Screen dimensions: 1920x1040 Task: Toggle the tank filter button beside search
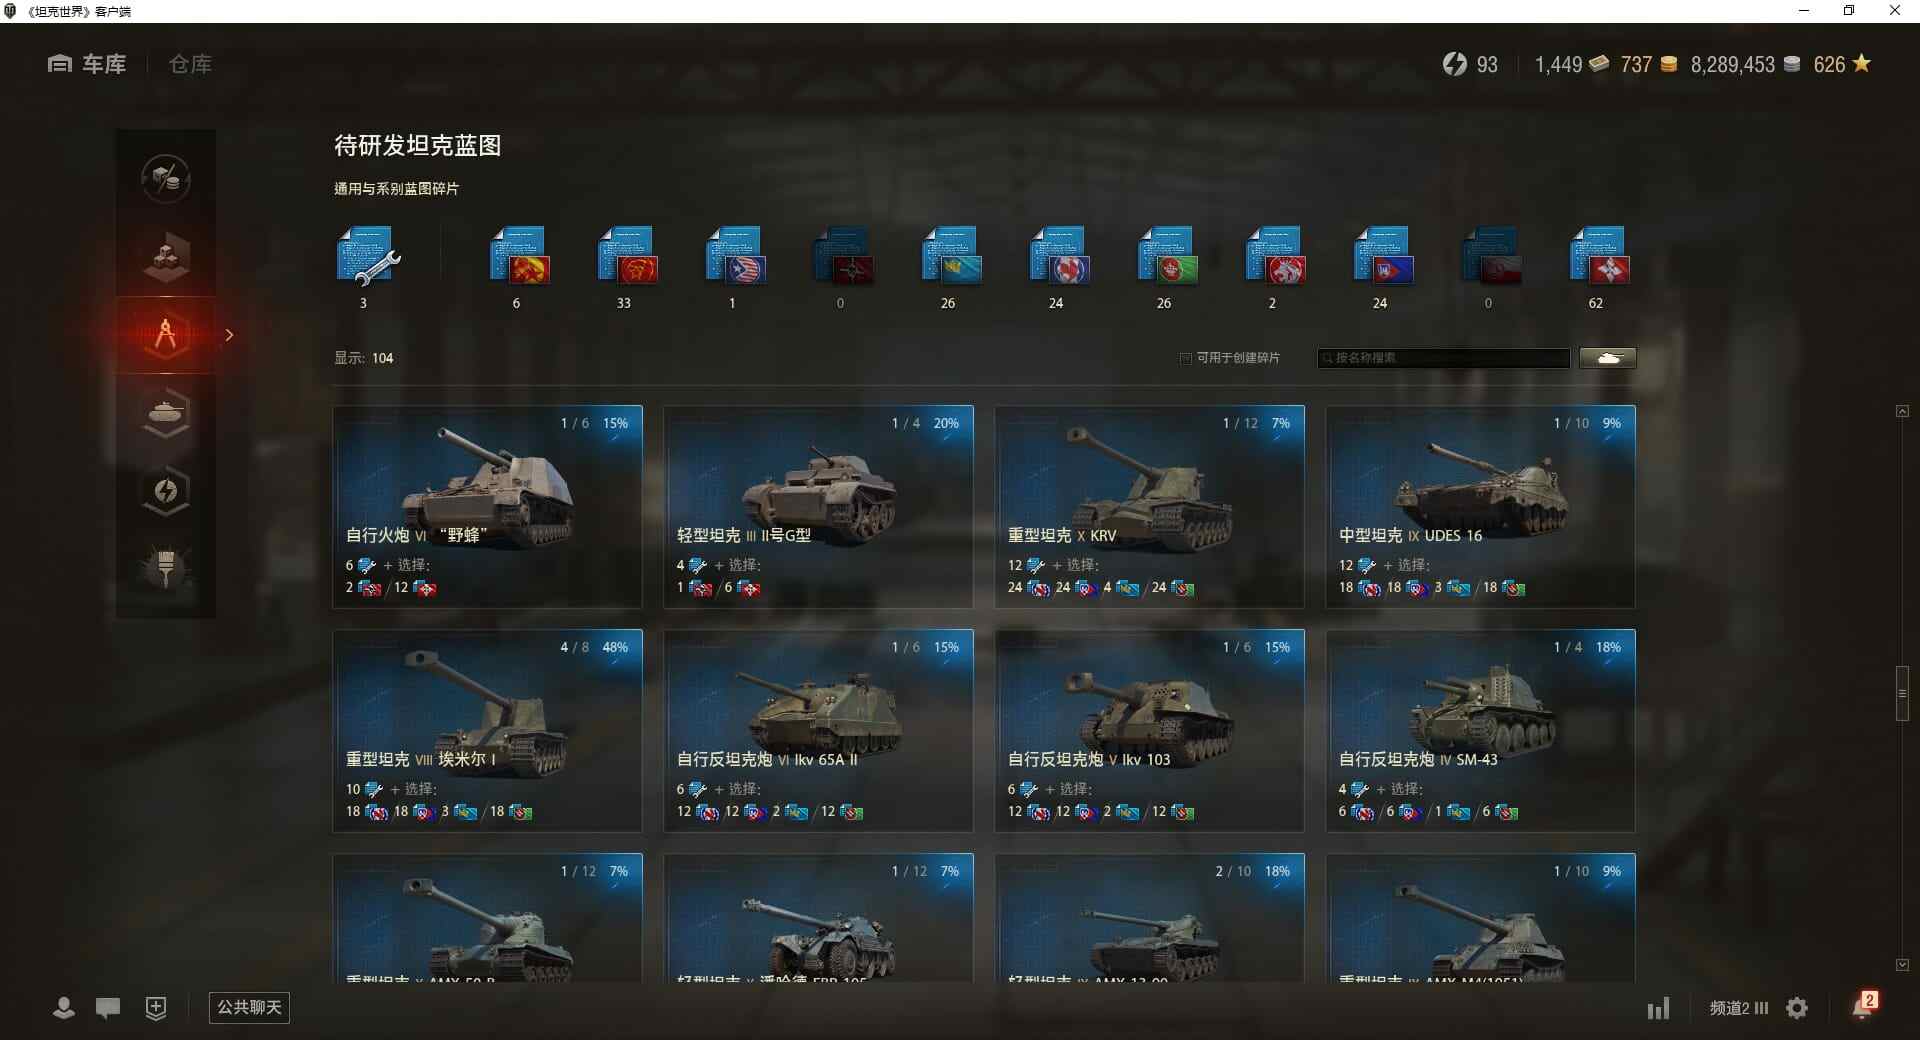(x=1608, y=358)
